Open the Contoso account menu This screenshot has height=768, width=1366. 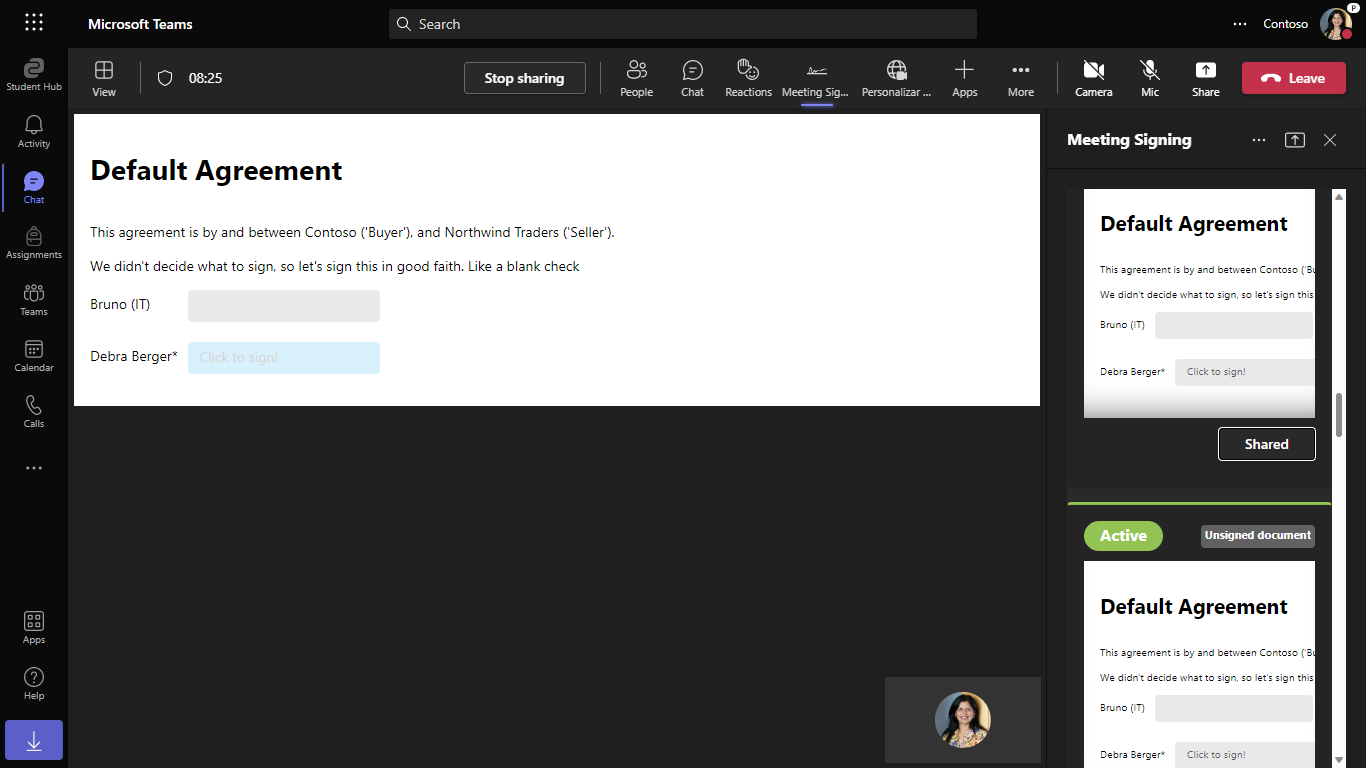pos(1285,23)
